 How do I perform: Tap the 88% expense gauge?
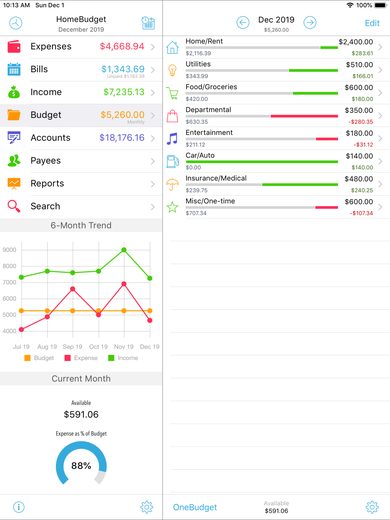[x=81, y=463]
